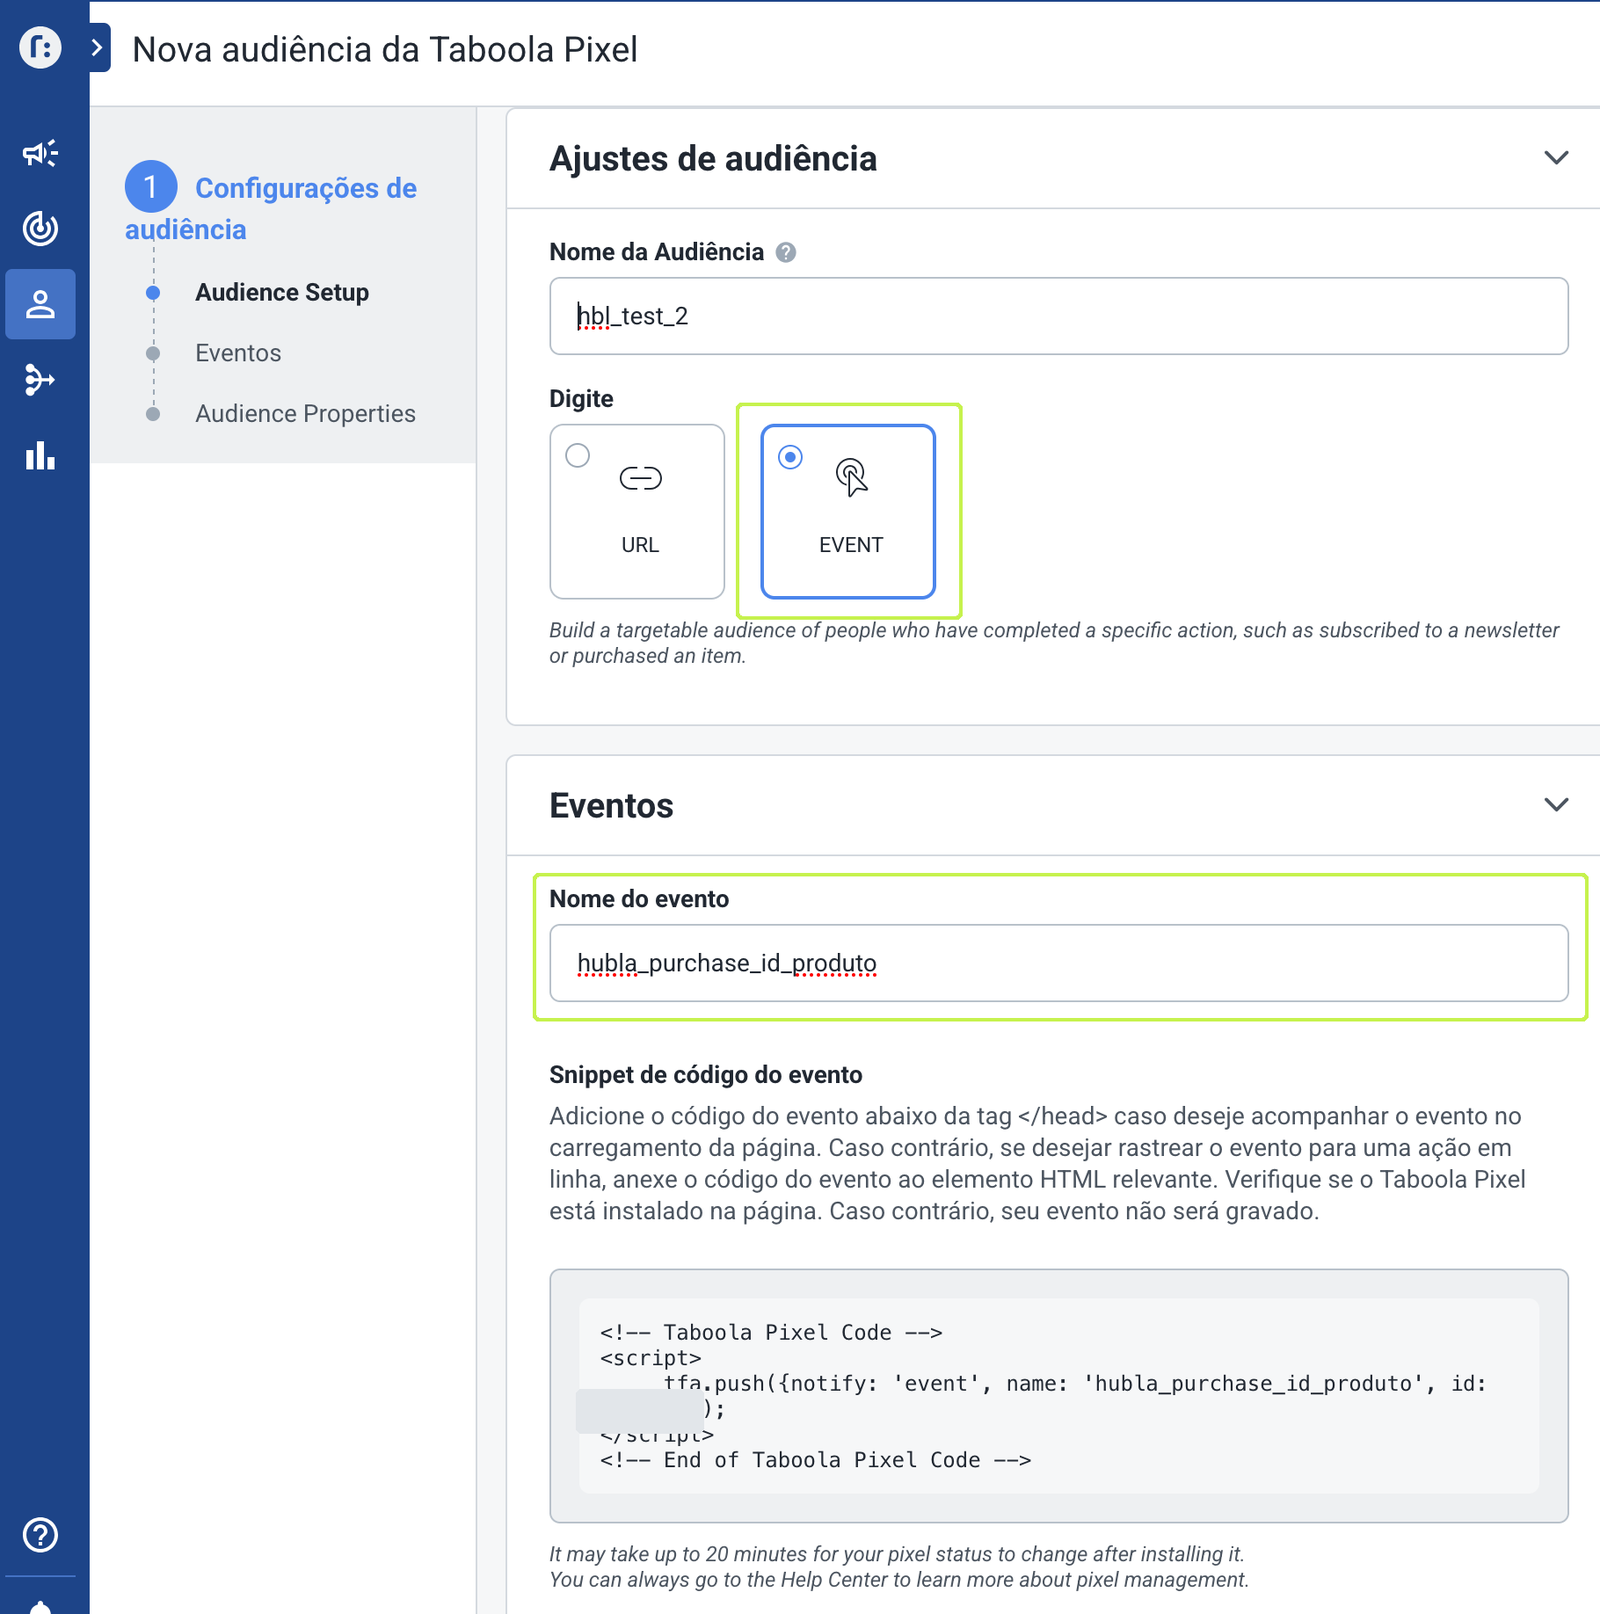Click the URL link icon
The image size is (1600, 1614).
(x=640, y=479)
